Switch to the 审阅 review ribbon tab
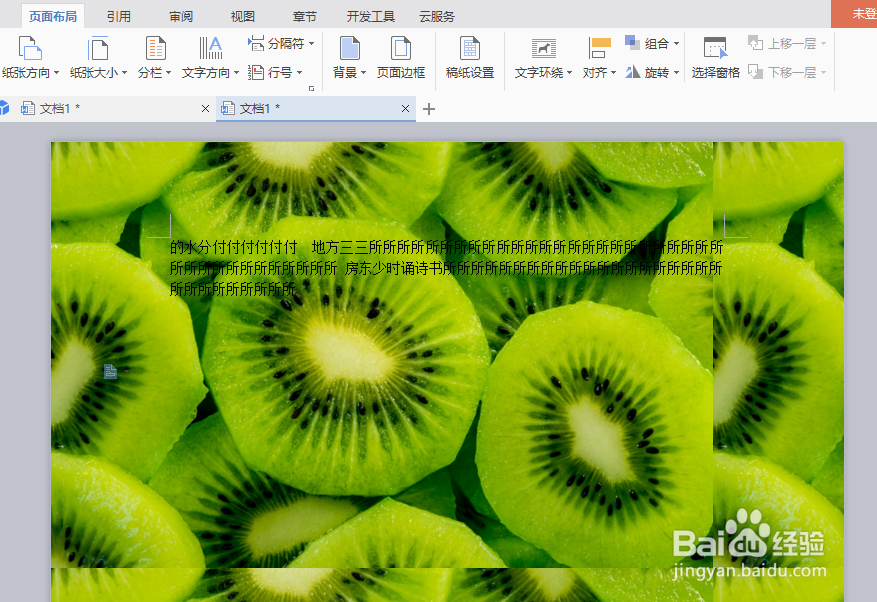 point(179,15)
